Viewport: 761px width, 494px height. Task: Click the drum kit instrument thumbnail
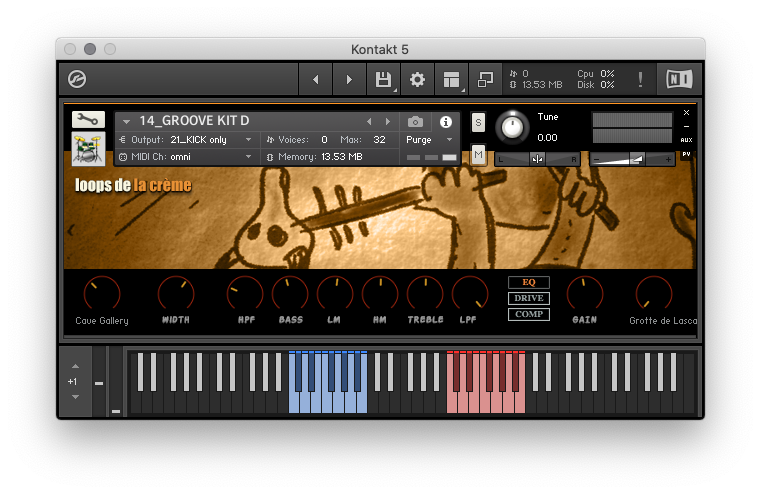(x=88, y=149)
